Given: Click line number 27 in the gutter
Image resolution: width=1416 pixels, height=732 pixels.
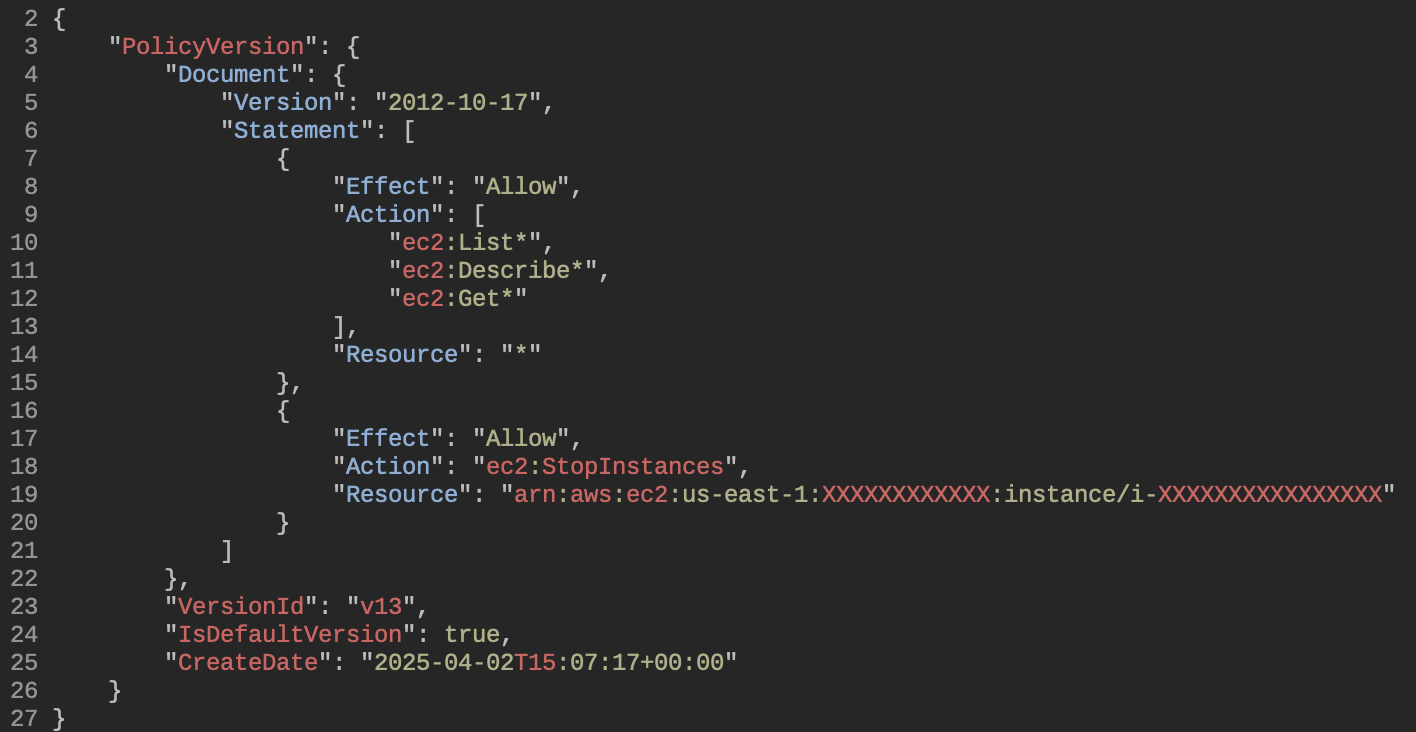Looking at the screenshot, I should (24, 719).
